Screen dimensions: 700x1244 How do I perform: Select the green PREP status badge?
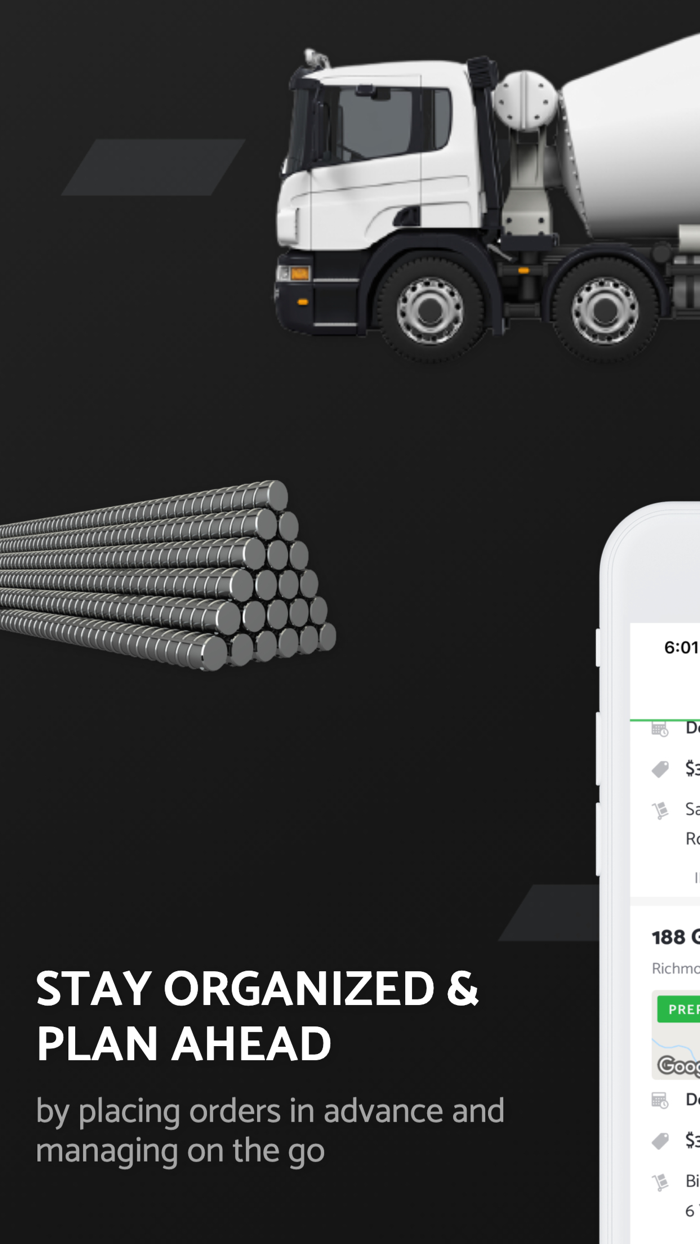coord(678,1009)
